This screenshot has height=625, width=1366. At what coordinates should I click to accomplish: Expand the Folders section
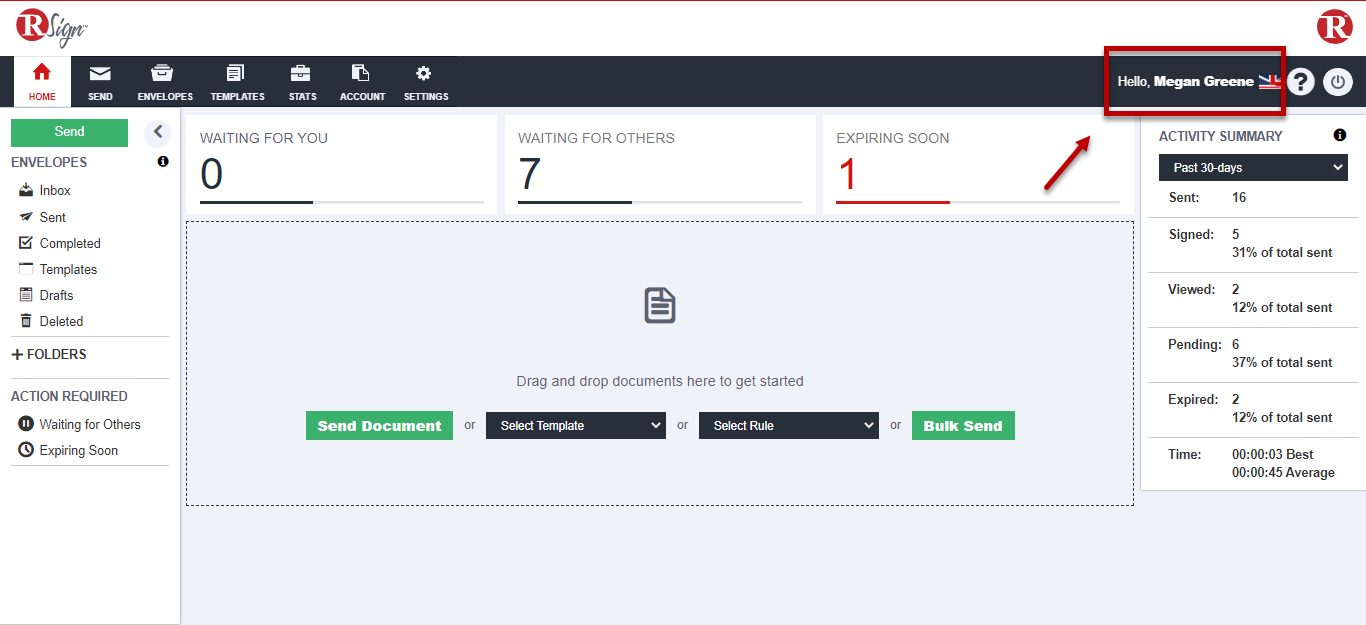click(49, 354)
